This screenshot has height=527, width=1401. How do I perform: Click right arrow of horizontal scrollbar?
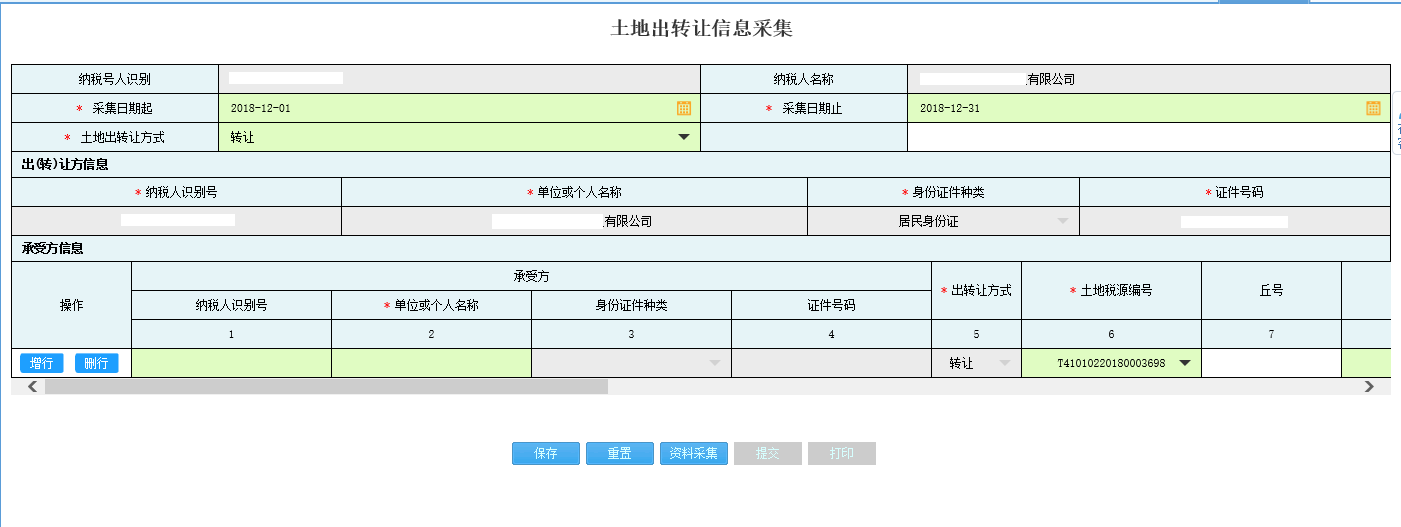tap(1369, 386)
